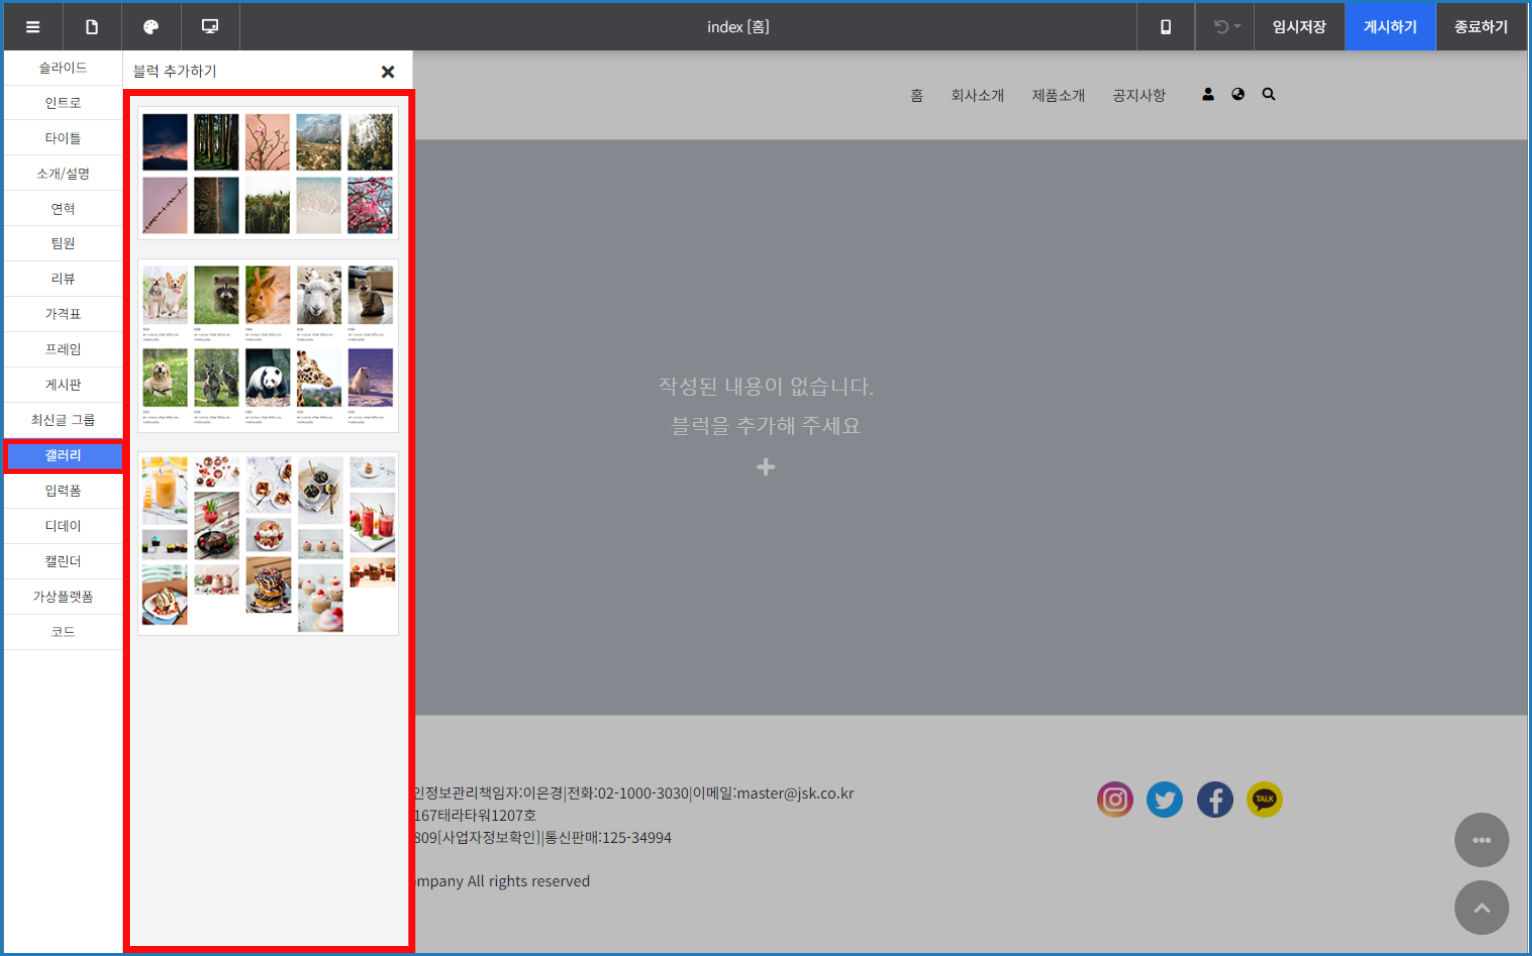
Task: Open the KakaoTalk social icon
Action: tap(1264, 800)
